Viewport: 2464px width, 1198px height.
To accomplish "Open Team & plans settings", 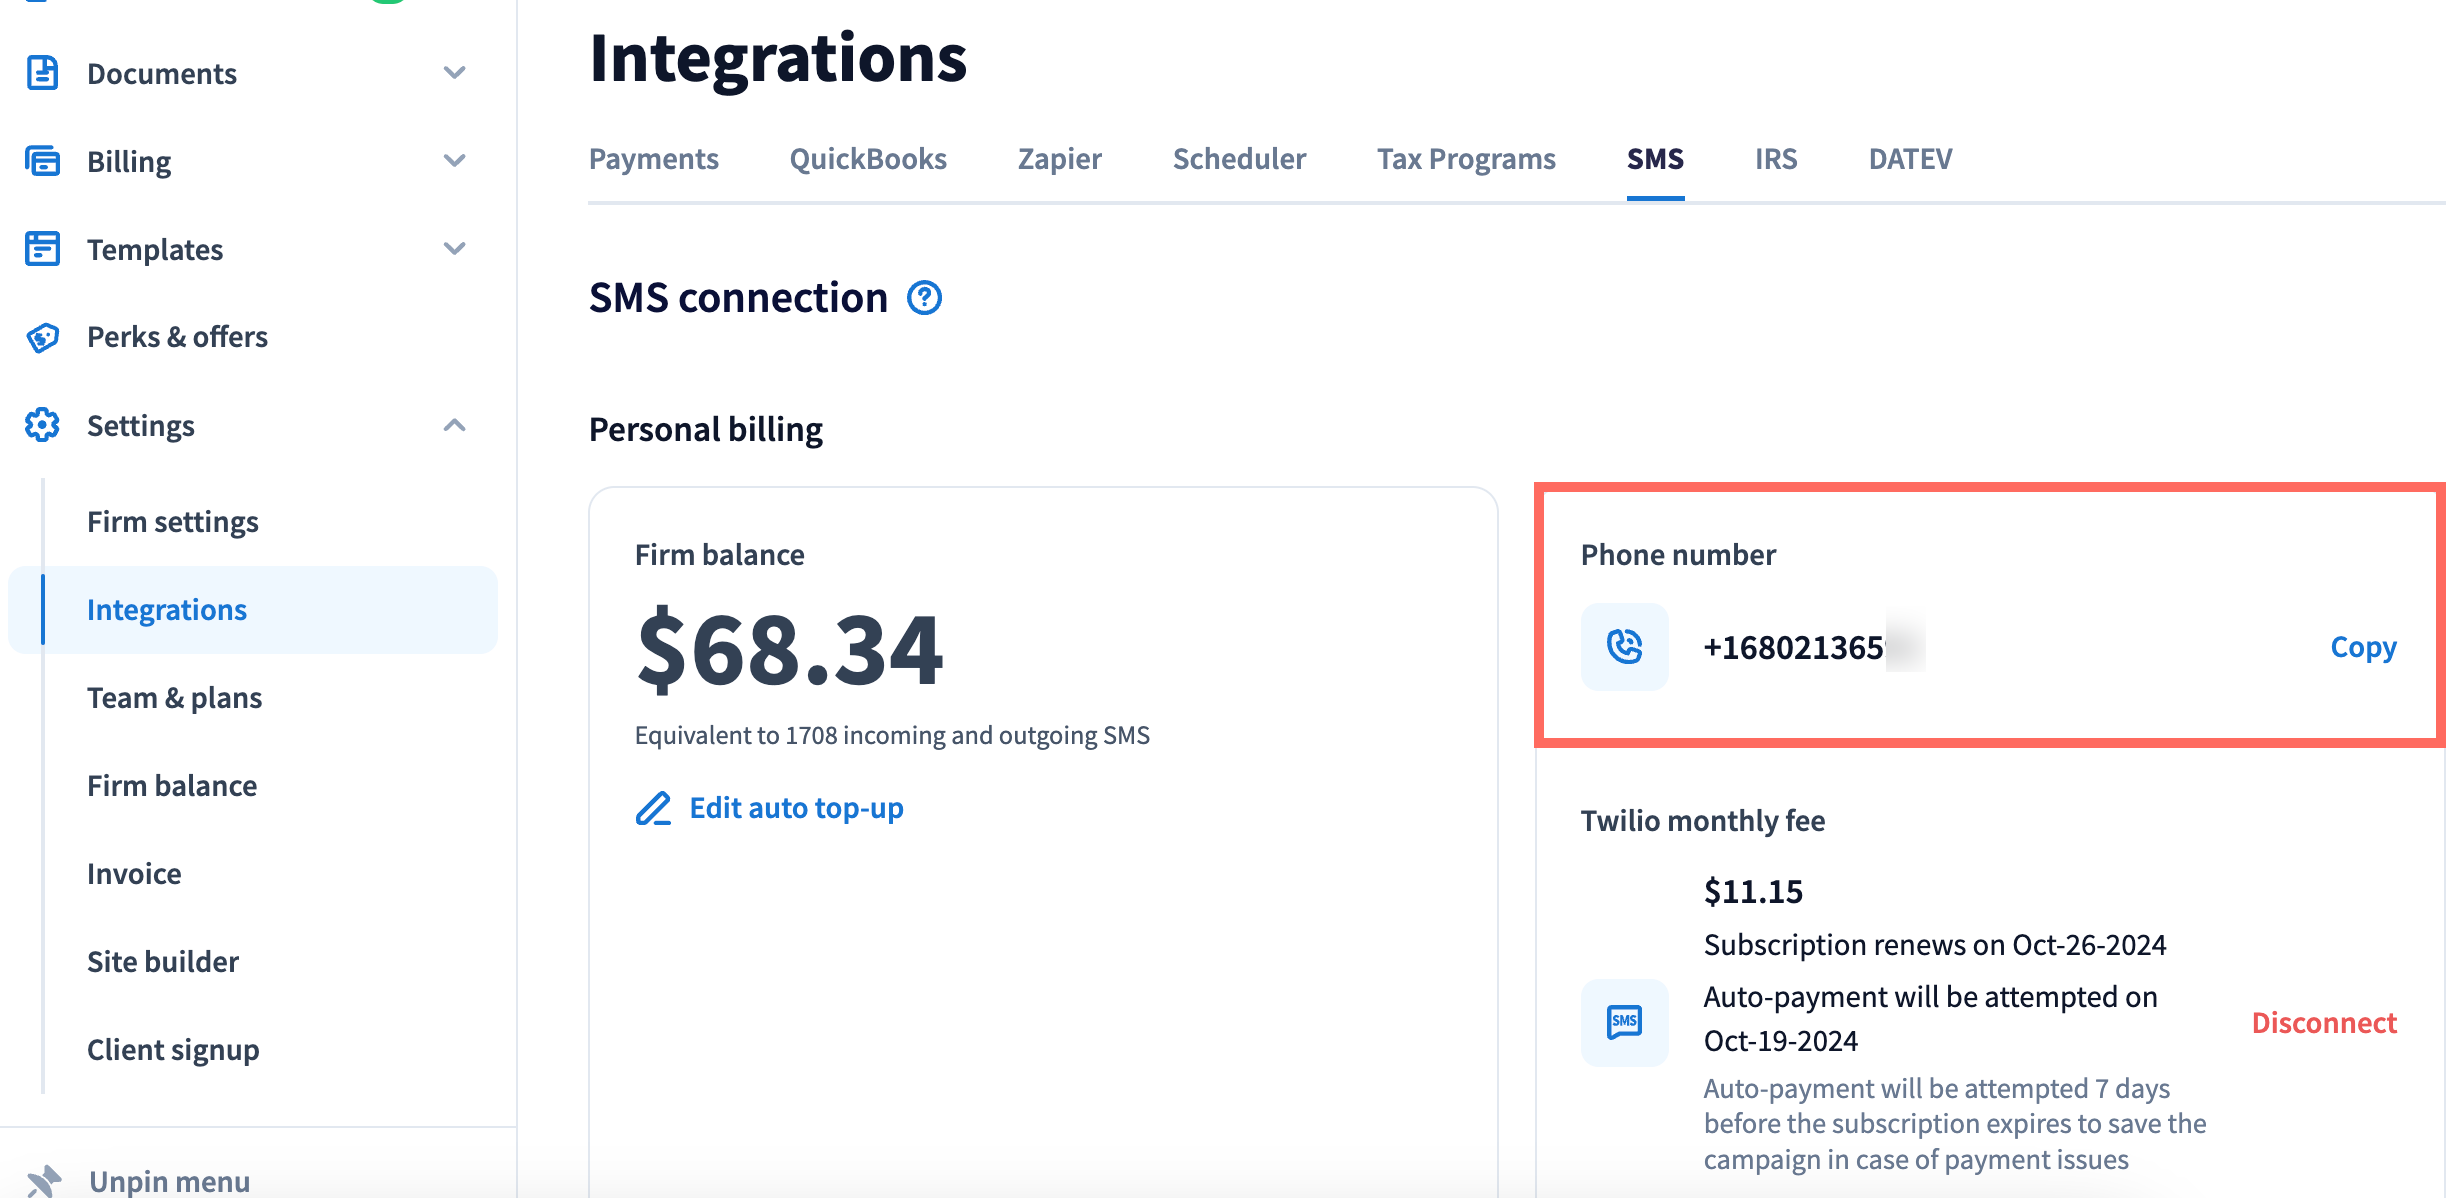I will coord(174,697).
